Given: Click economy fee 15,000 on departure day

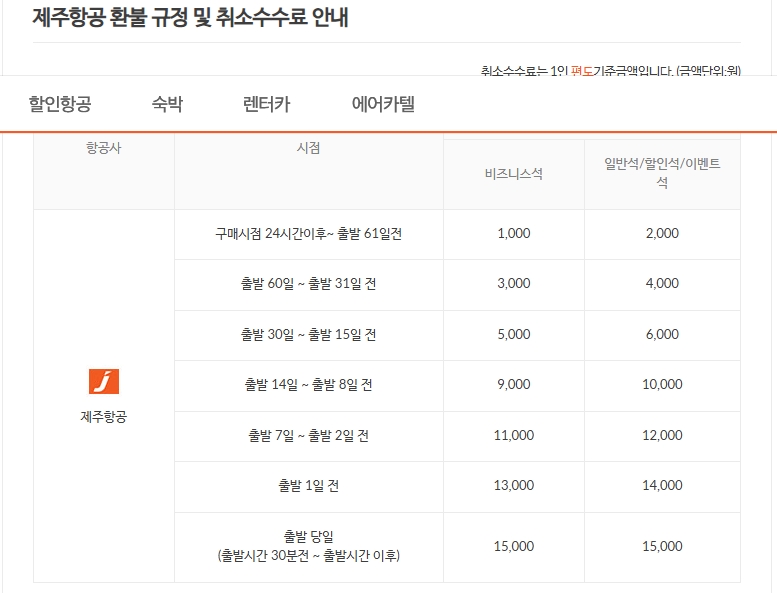Looking at the screenshot, I should point(662,546).
